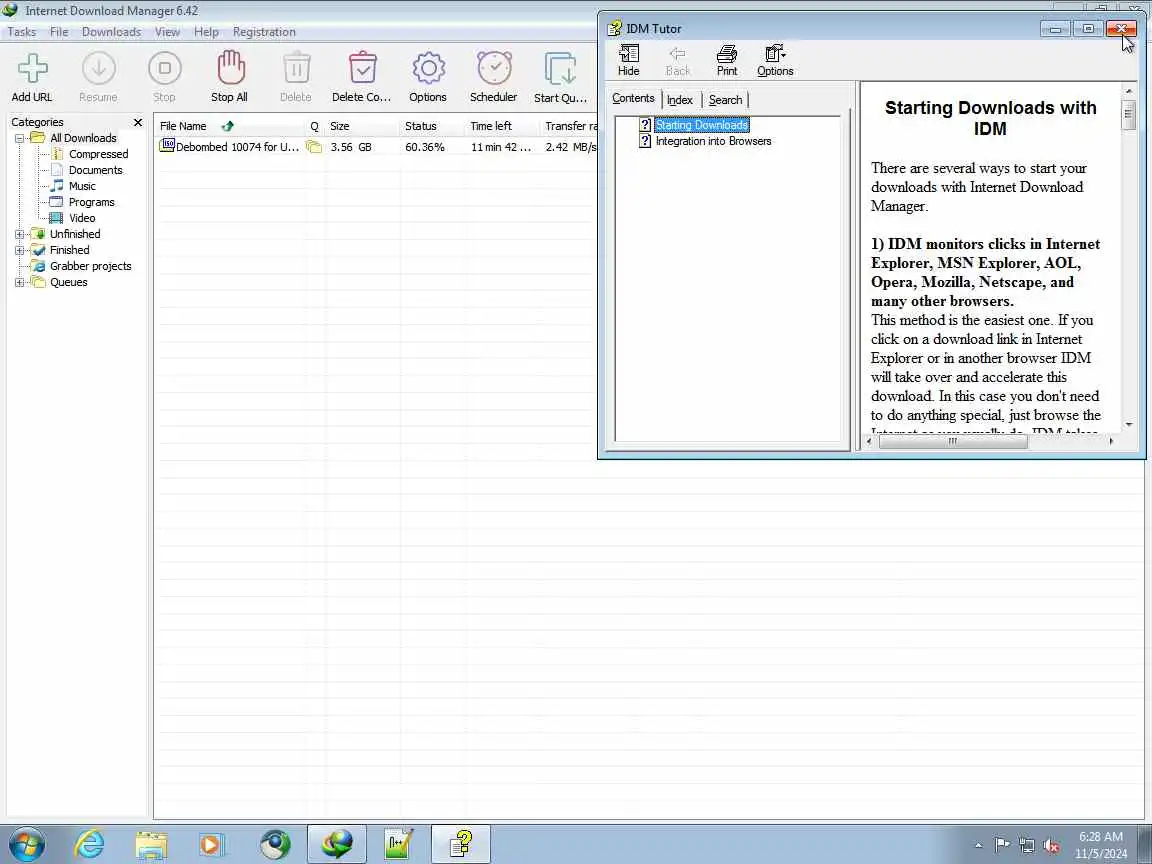
Task: Click the queue icon in download row
Action: point(314,147)
